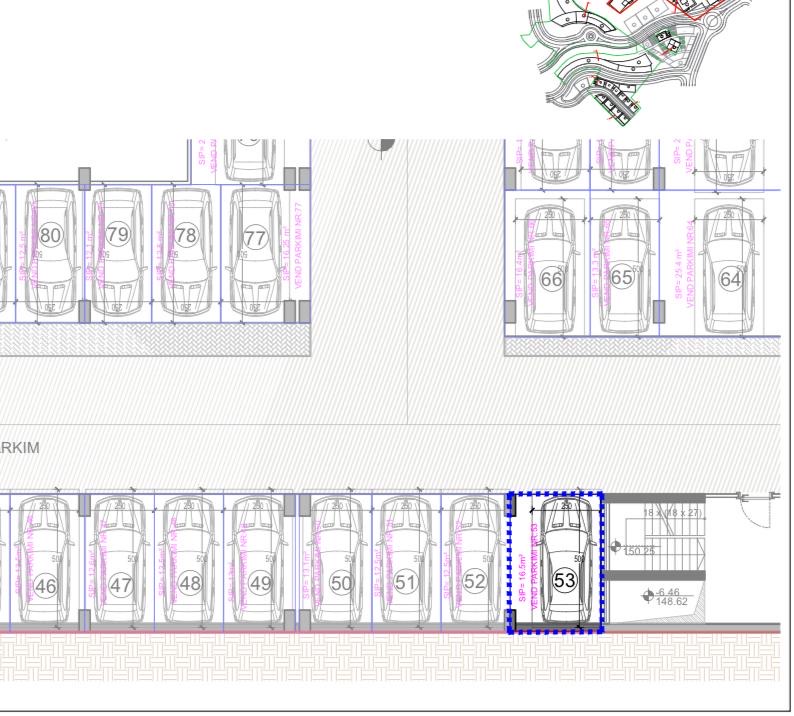Image resolution: width=794 pixels, height=716 pixels.
Task: Click parking space number 79
Action: tap(118, 236)
